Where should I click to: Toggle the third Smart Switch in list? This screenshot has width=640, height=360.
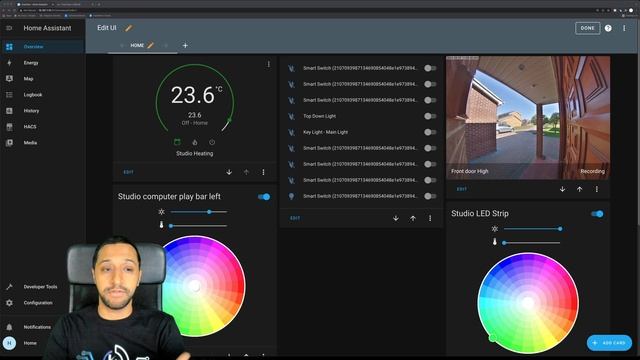(430, 100)
